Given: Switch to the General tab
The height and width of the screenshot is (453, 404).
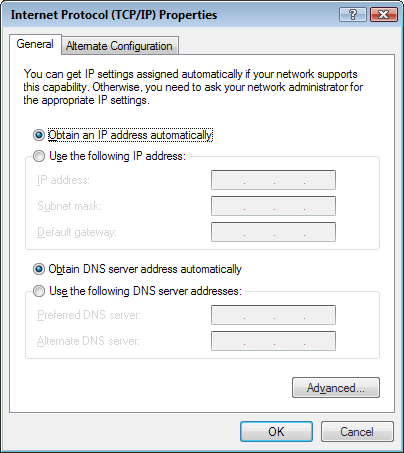Looking at the screenshot, I should (x=35, y=44).
